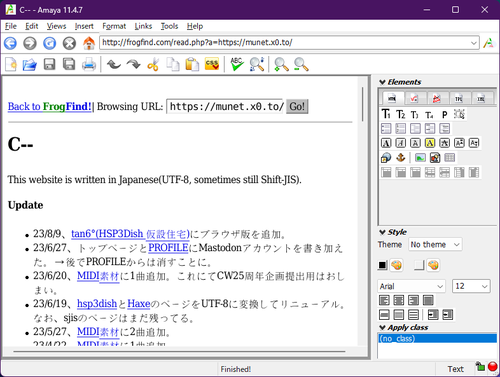
Task: Toggle yellow highlighted A style
Action: tap(430, 143)
